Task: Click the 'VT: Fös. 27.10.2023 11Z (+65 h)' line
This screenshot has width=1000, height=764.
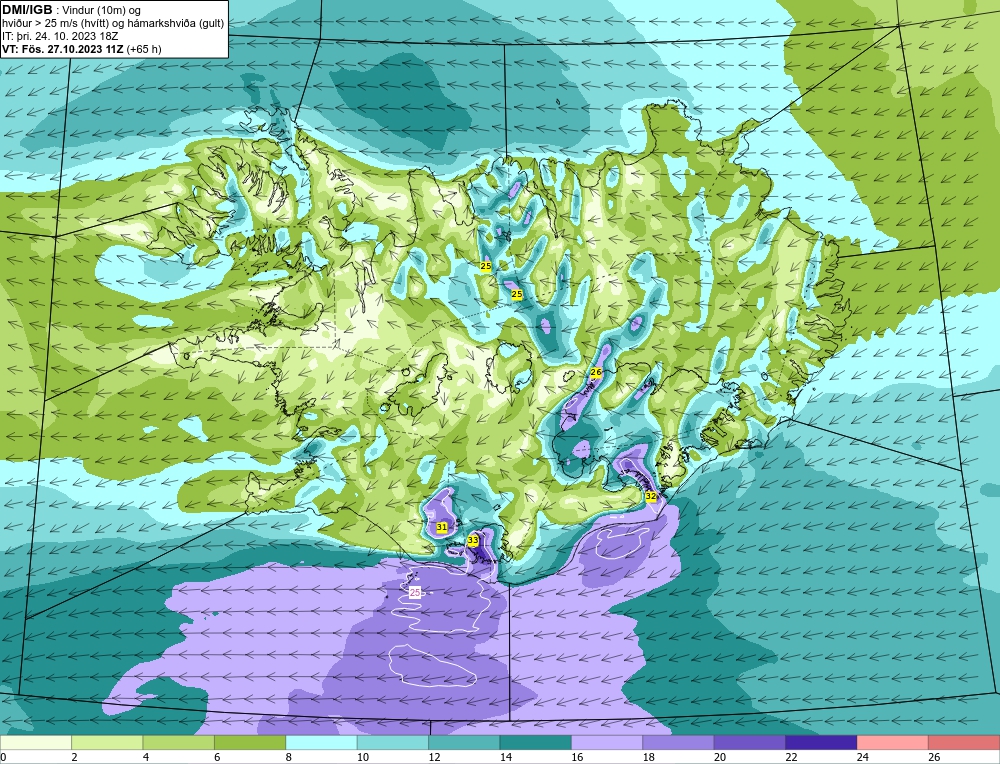Action: point(82,49)
